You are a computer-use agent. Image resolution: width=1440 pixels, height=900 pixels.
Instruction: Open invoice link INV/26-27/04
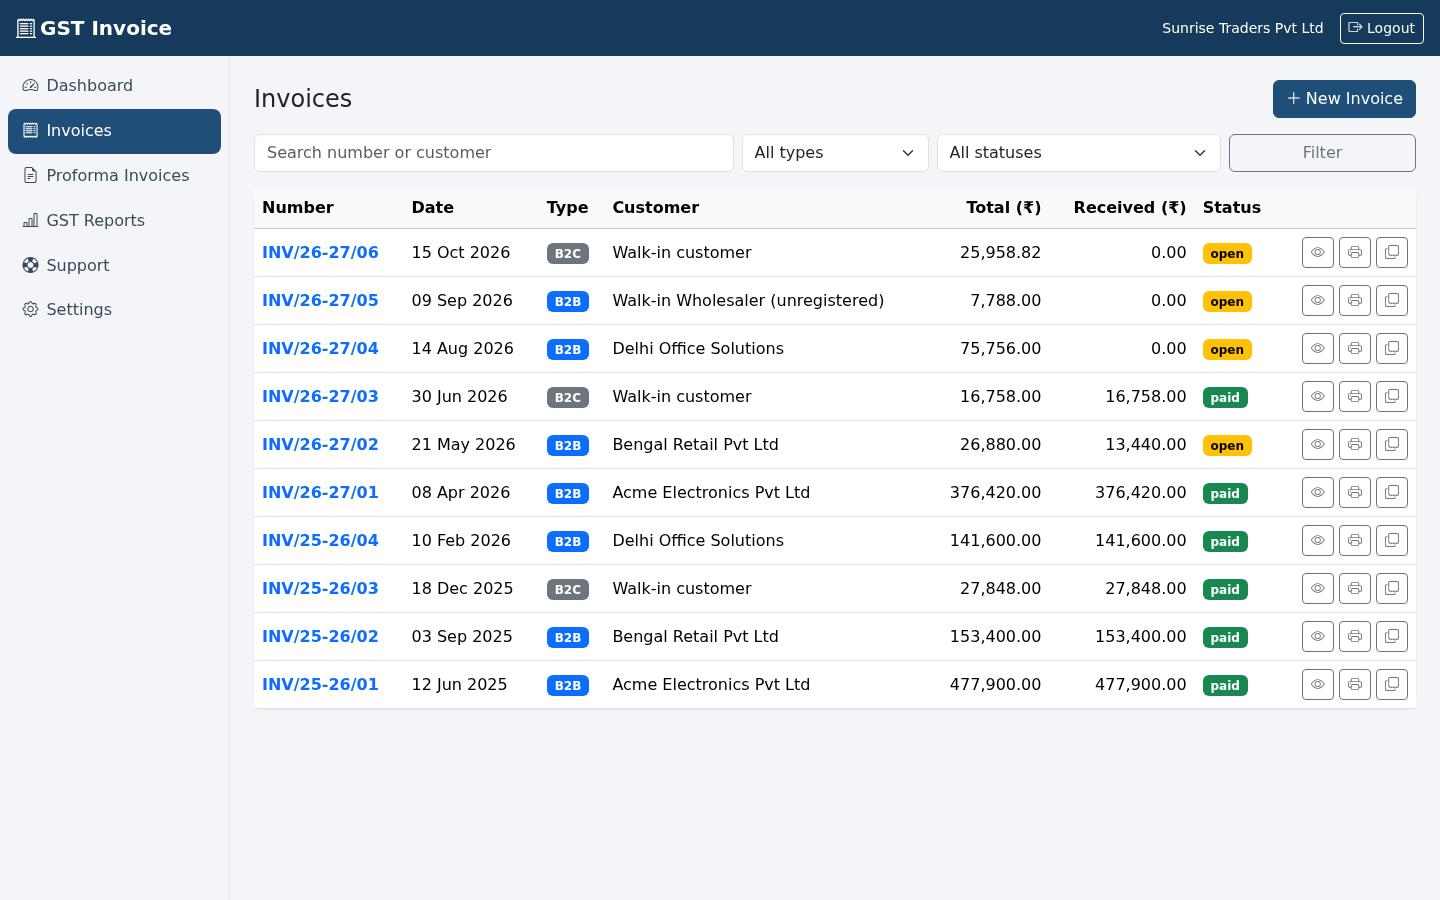click(x=320, y=349)
